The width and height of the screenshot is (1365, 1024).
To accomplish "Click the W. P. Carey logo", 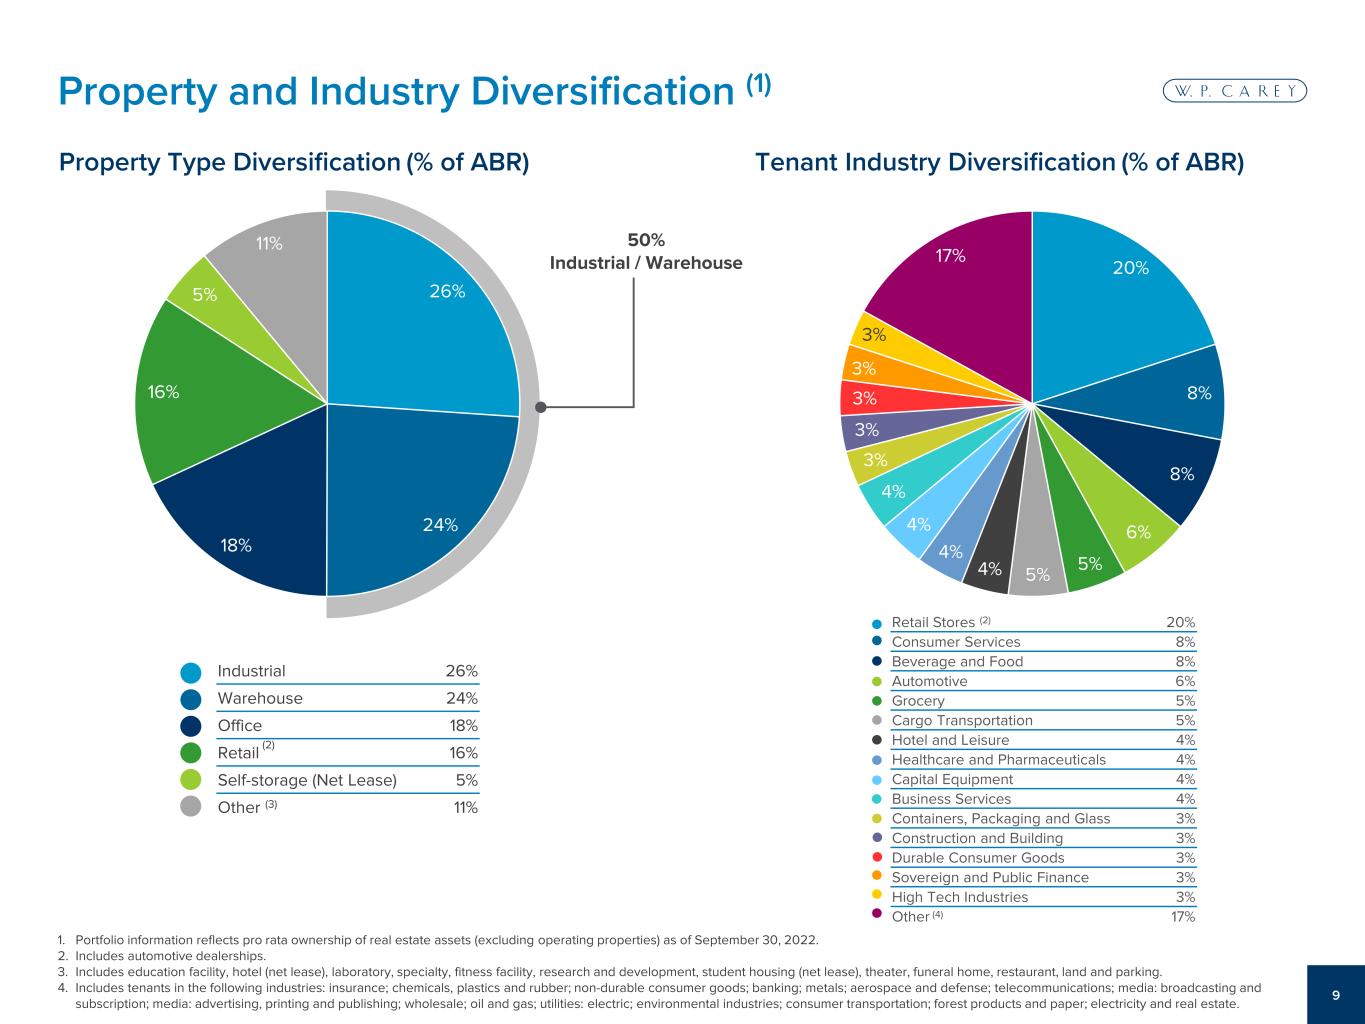I will 1234,91.
